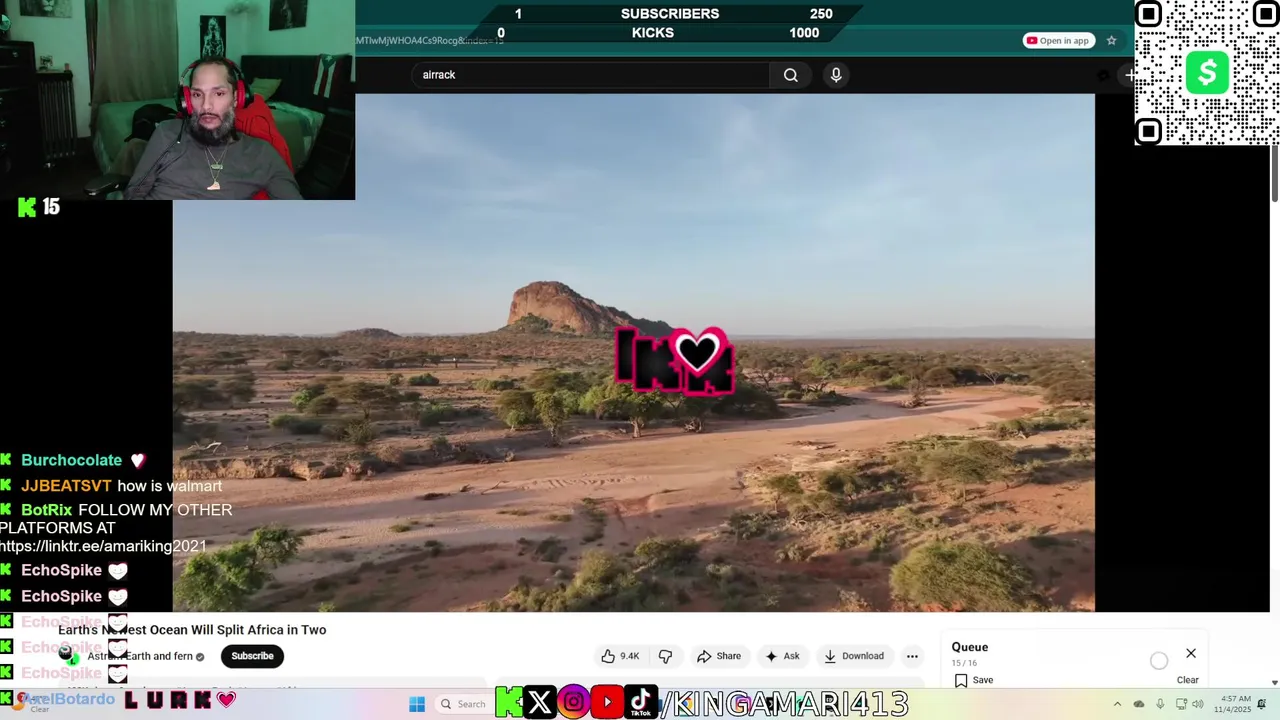The image size is (1280, 720).
Task: Clear the queue
Action: coord(1187,680)
